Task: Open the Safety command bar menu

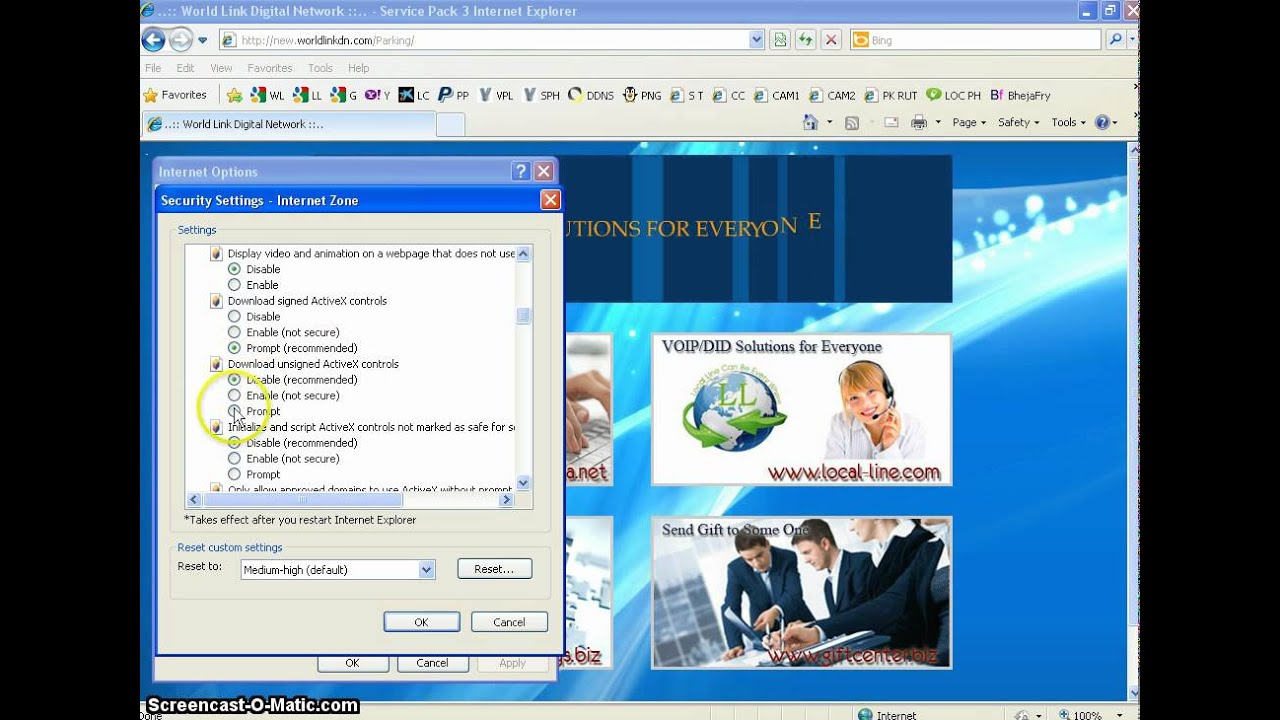Action: (1018, 122)
